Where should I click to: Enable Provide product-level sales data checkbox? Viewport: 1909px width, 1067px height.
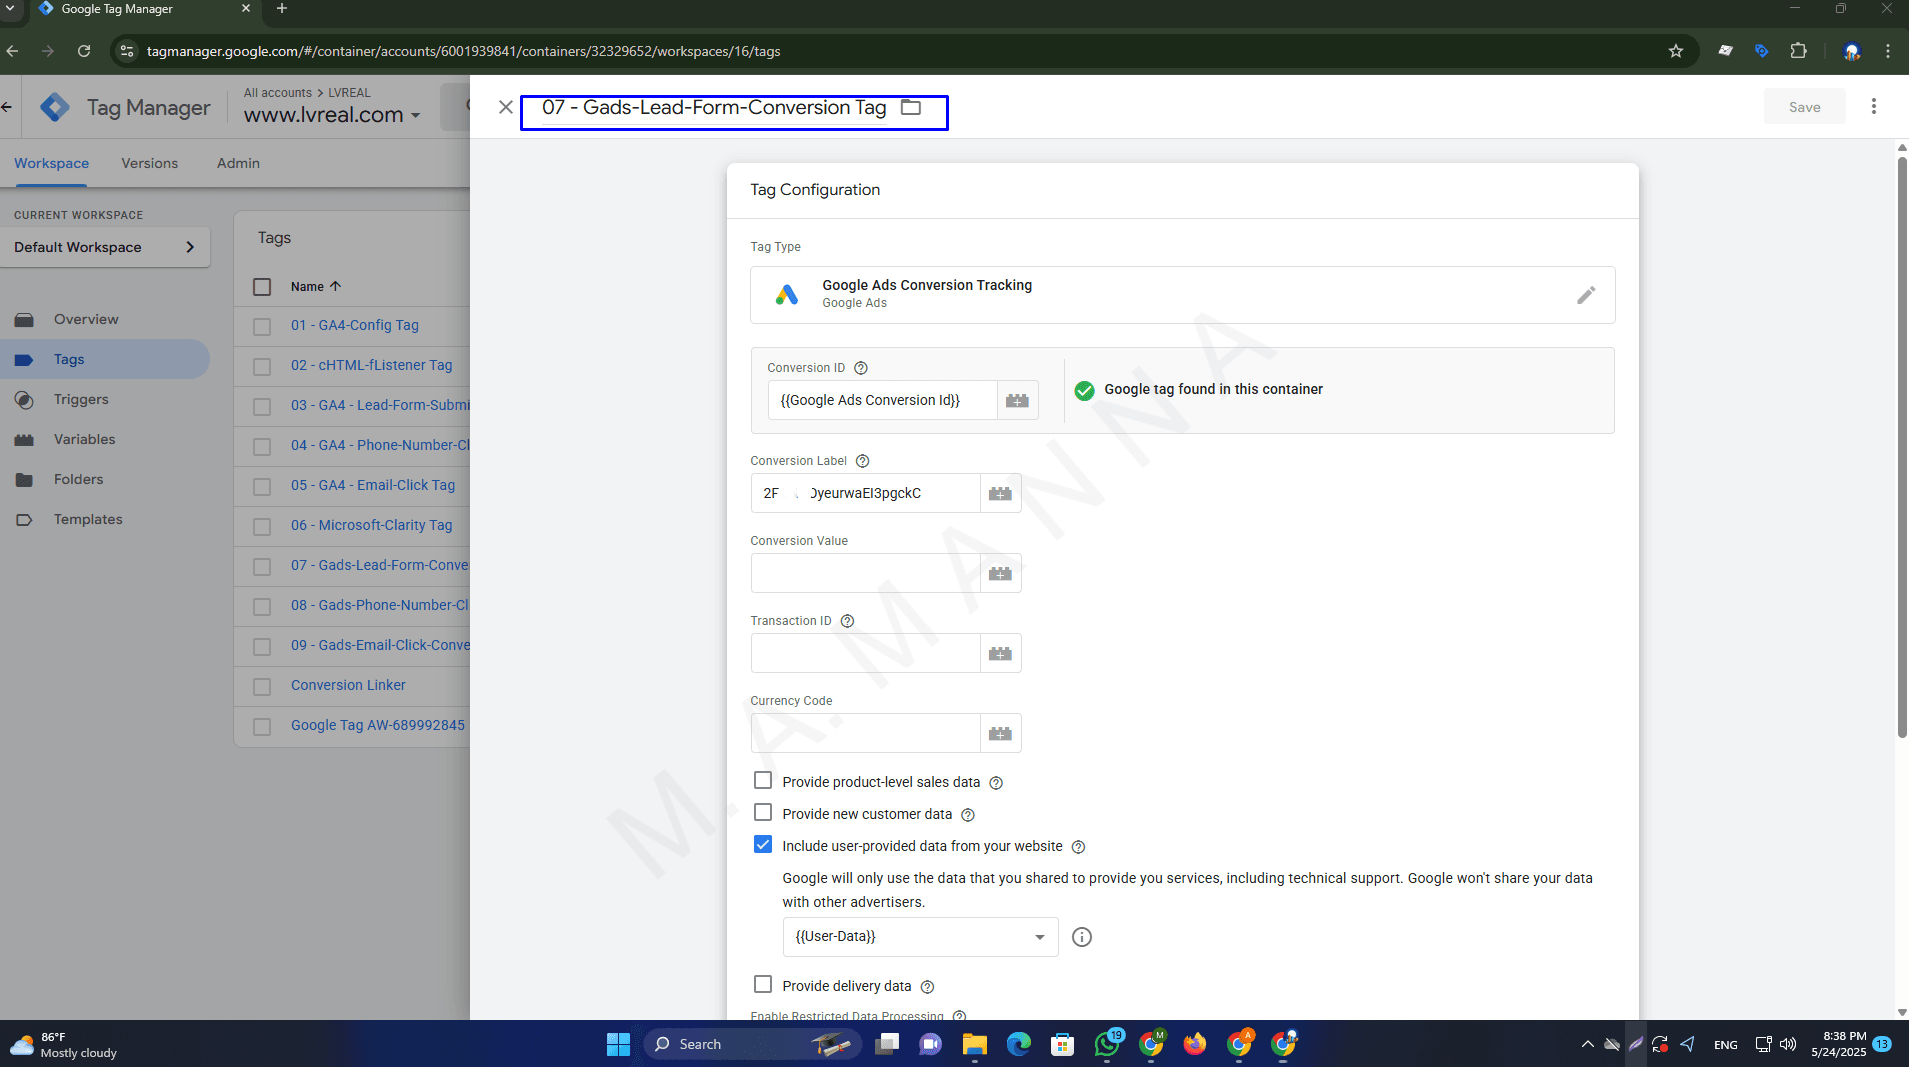click(763, 781)
